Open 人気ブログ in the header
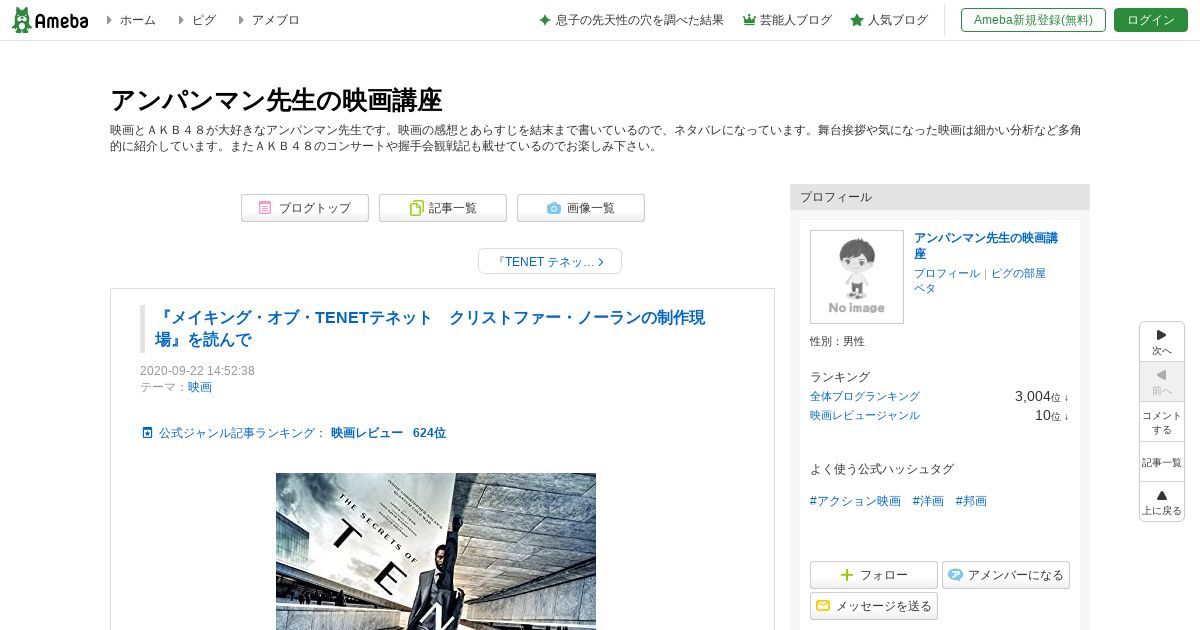Viewport: 1200px width, 630px height. [x=889, y=20]
